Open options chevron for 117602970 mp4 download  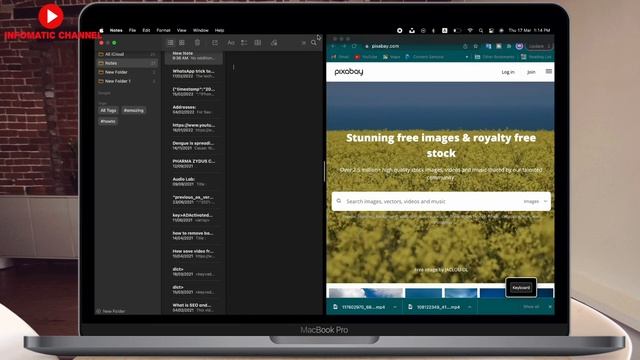click(395, 307)
